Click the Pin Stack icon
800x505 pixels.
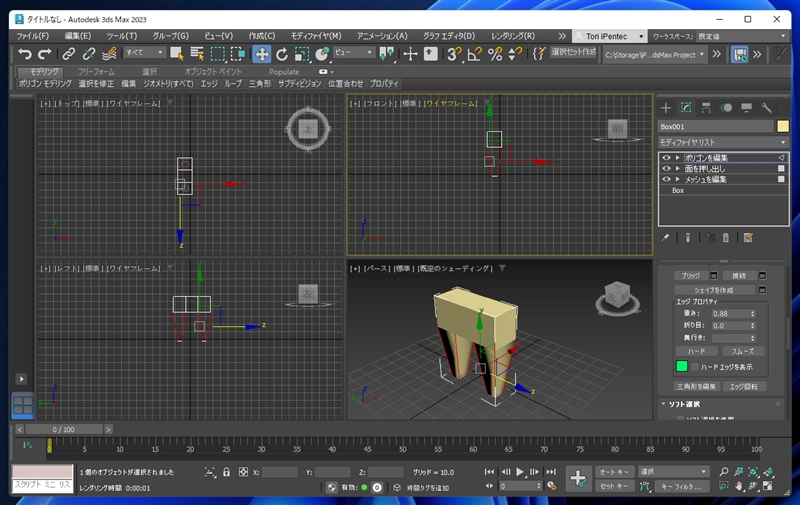665,238
